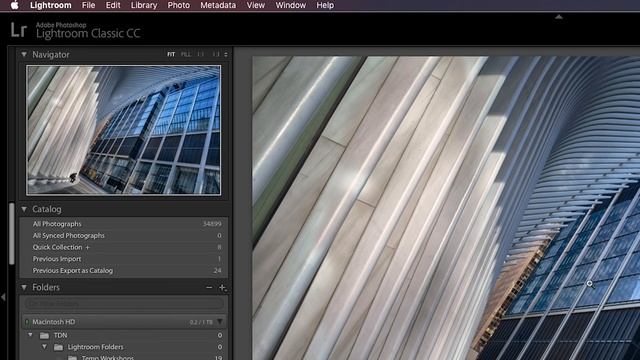Collapse the Lightroom Folders tree node
Image resolution: width=640 pixels, height=360 pixels.
point(44,347)
